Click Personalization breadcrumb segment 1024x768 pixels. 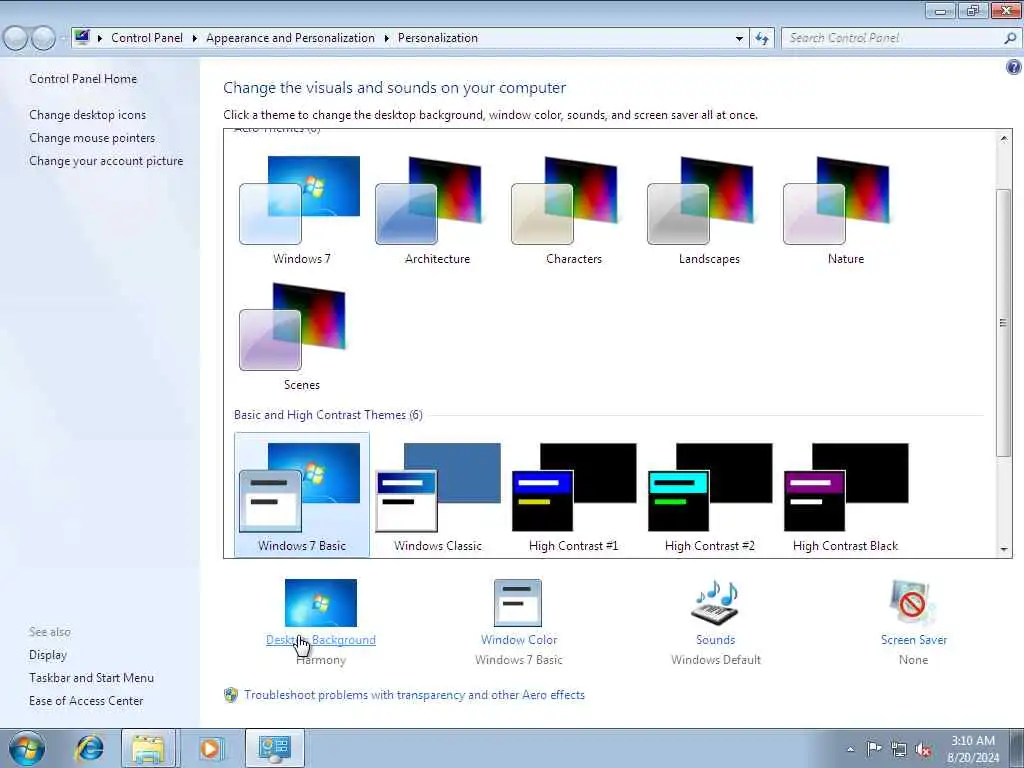438,38
